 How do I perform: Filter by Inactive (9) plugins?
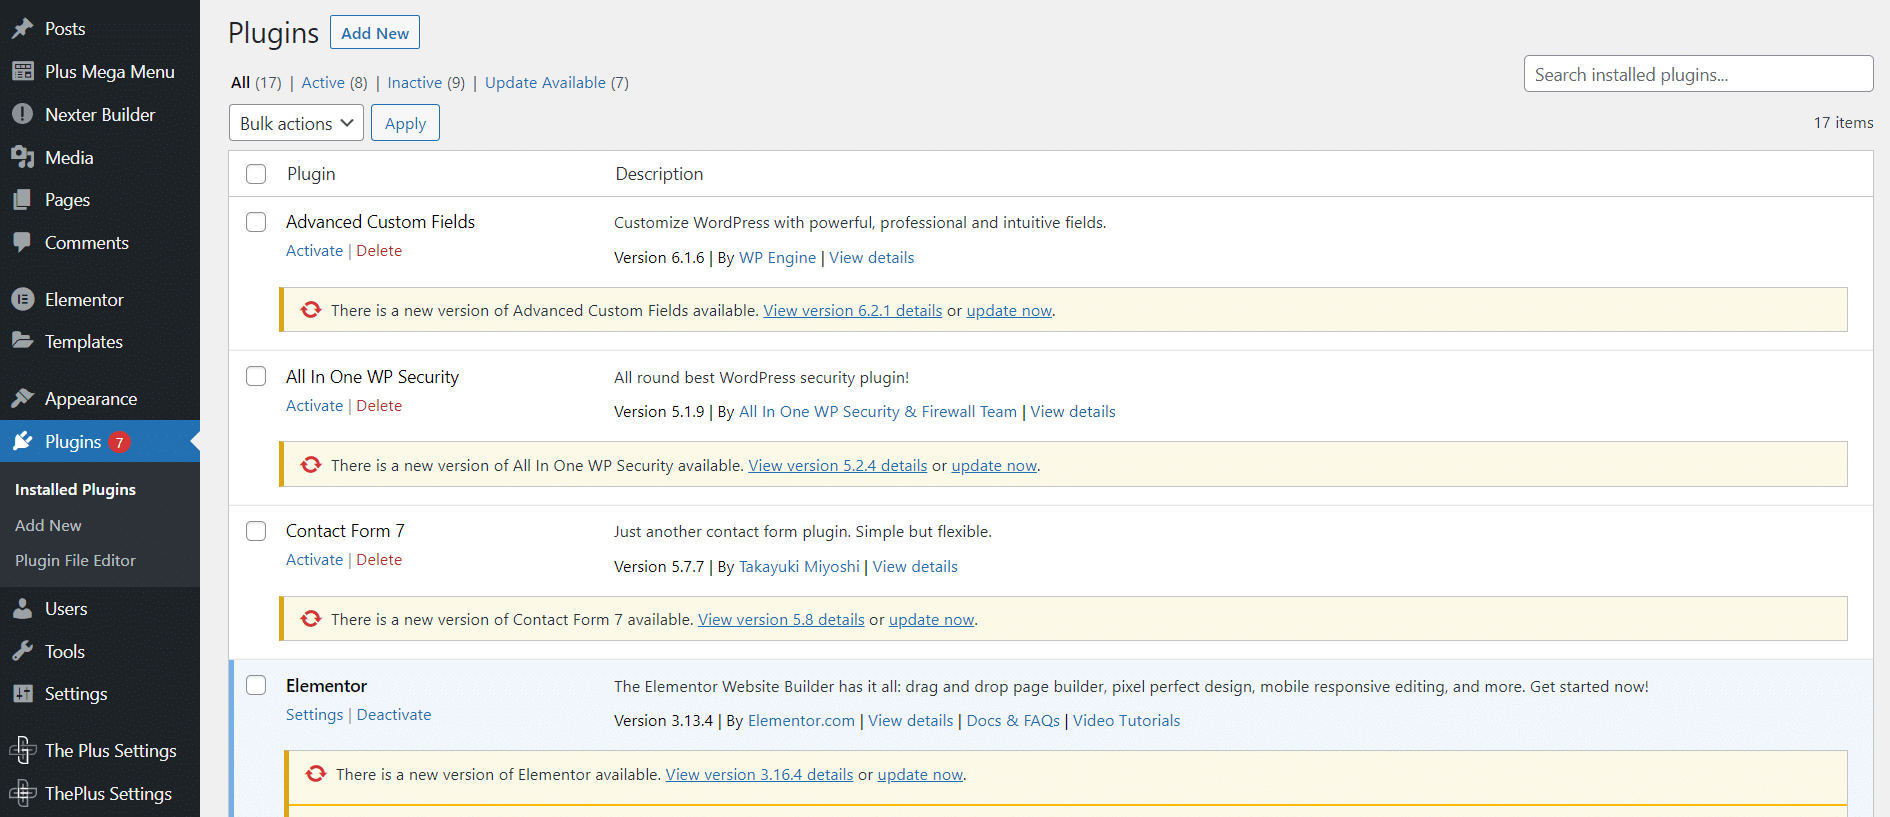click(426, 83)
